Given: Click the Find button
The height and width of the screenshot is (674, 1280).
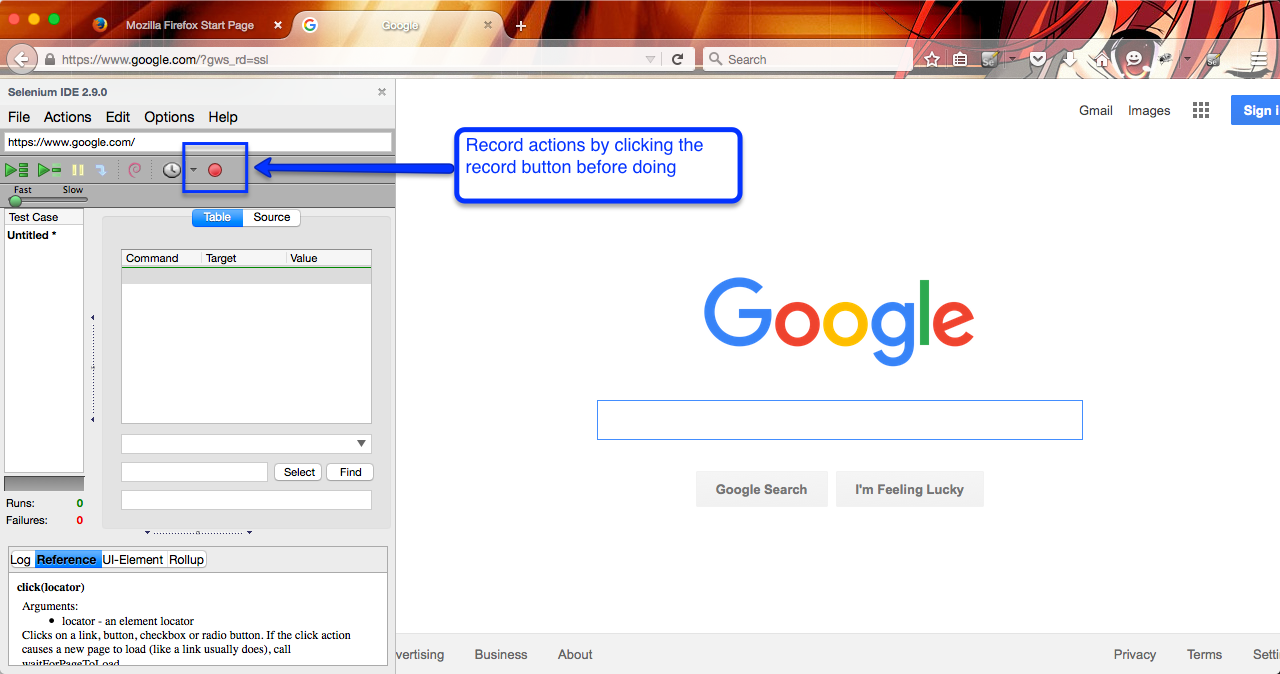Looking at the screenshot, I should 350,472.
